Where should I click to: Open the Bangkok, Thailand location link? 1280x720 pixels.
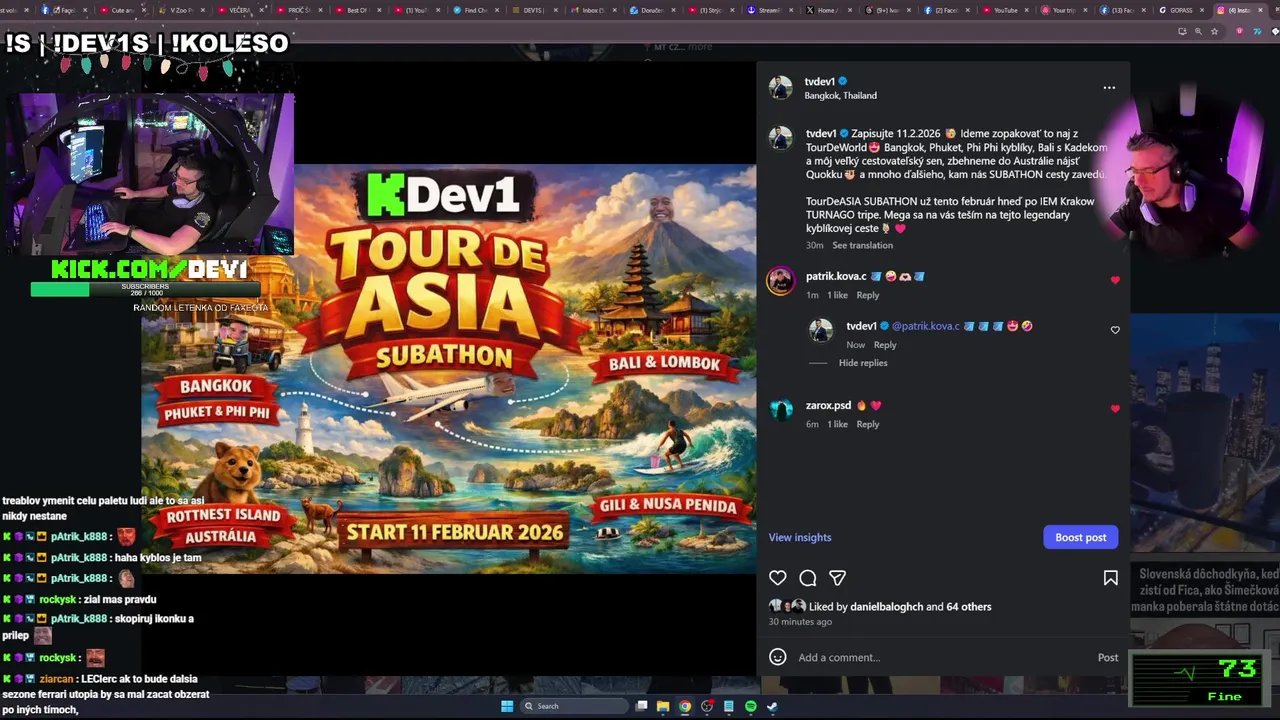click(840, 96)
